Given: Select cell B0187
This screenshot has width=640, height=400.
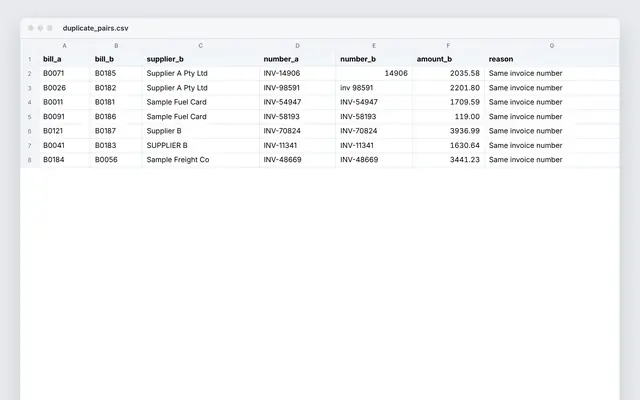Looking at the screenshot, I should pyautogui.click(x=116, y=131).
